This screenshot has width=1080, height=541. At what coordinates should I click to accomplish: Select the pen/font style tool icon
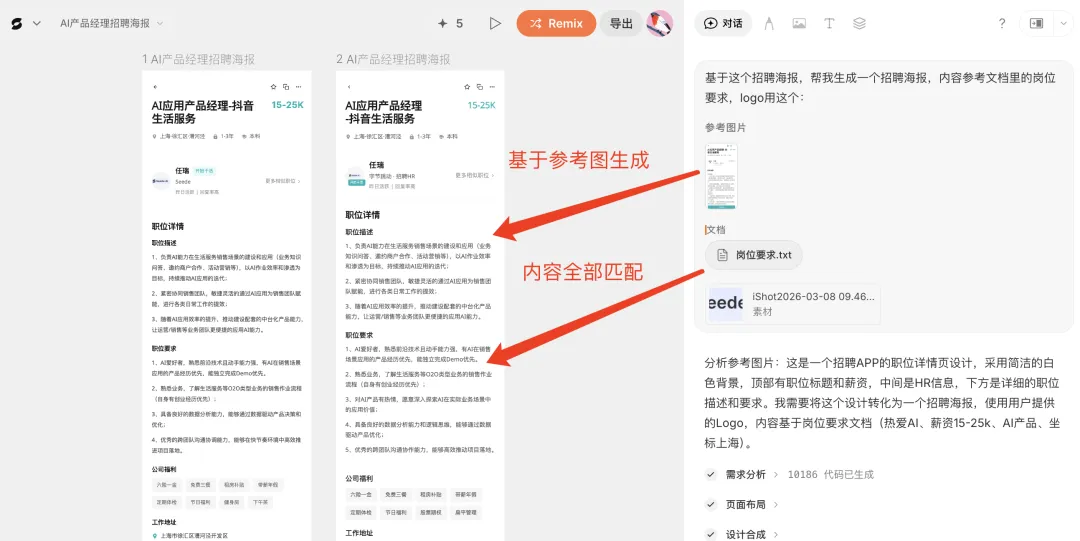tap(769, 23)
